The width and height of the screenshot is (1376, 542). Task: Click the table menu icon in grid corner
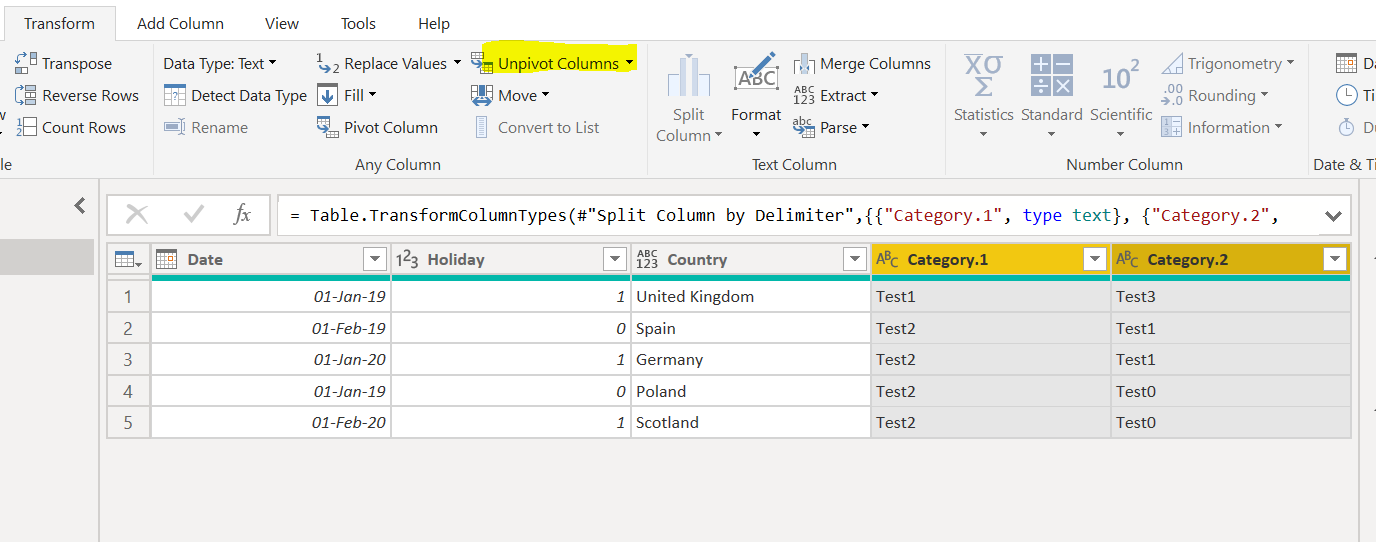tap(128, 260)
